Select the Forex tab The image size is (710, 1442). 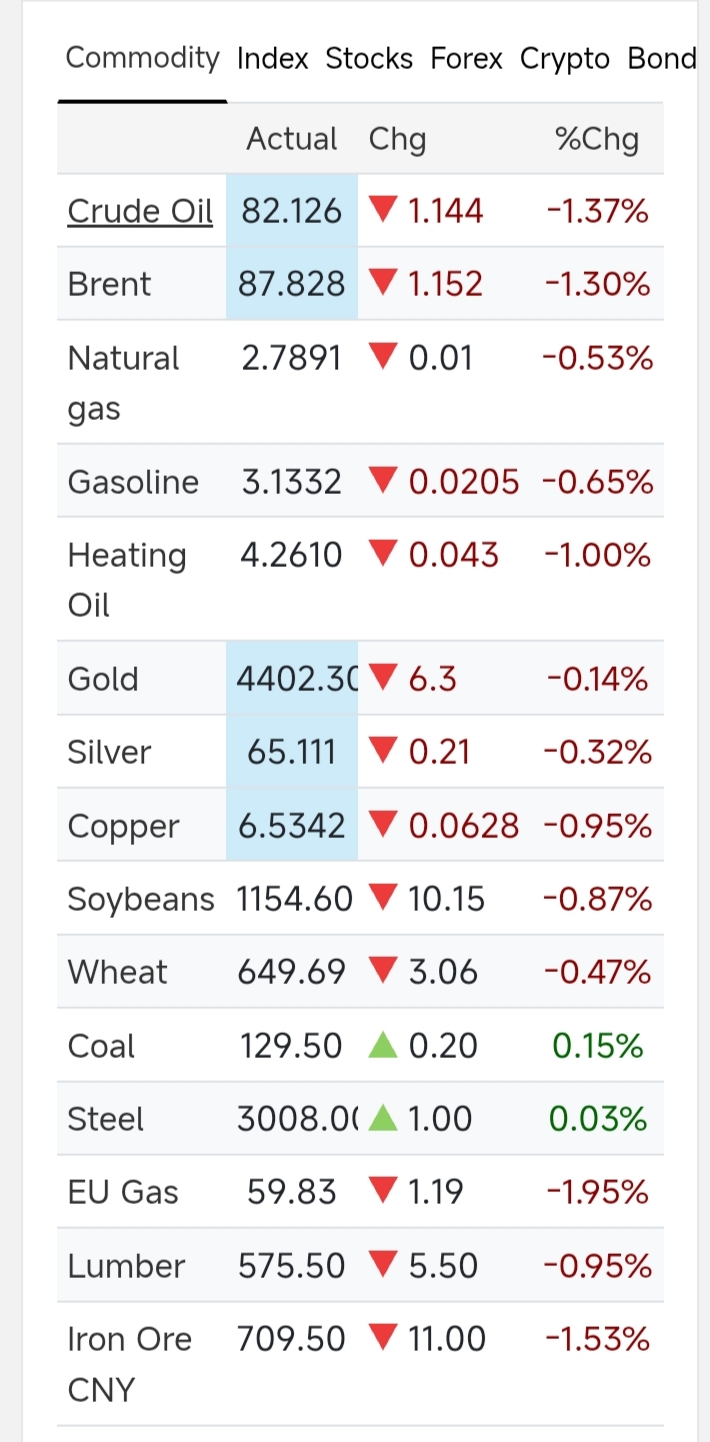point(466,59)
